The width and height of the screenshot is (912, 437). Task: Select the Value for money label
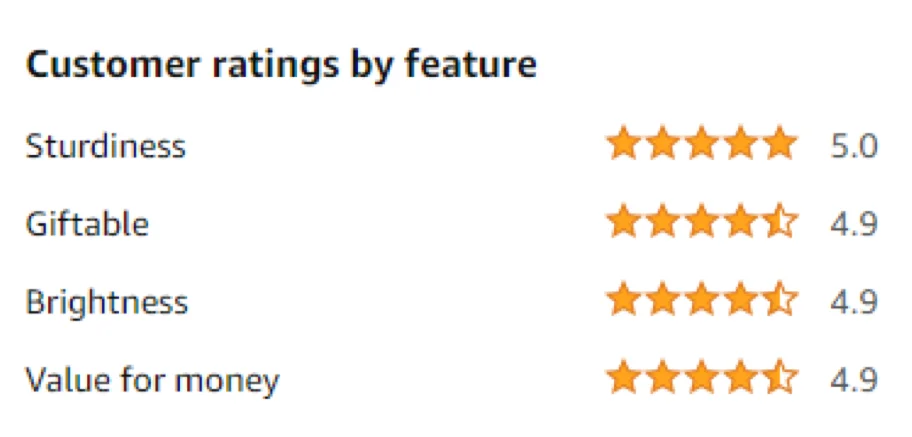pyautogui.click(x=152, y=380)
